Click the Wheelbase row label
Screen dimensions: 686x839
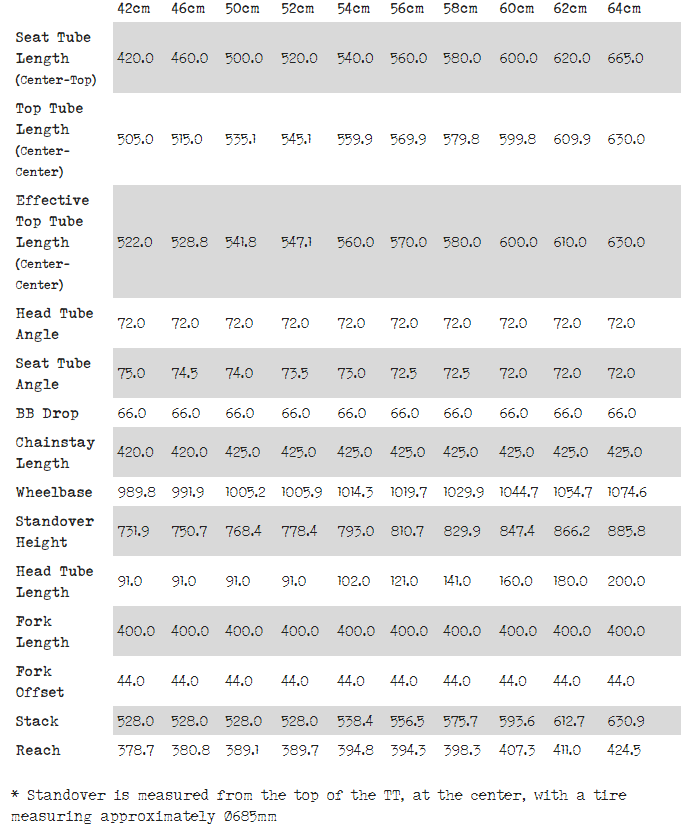pyautogui.click(x=54, y=492)
